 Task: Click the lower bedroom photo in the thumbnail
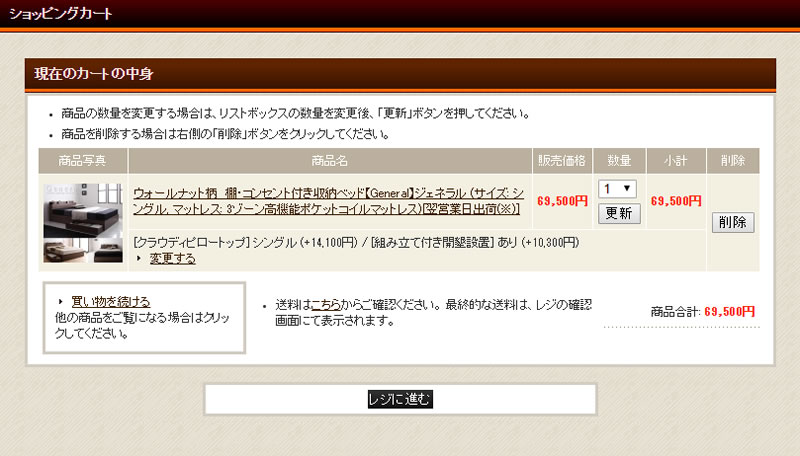(x=83, y=250)
